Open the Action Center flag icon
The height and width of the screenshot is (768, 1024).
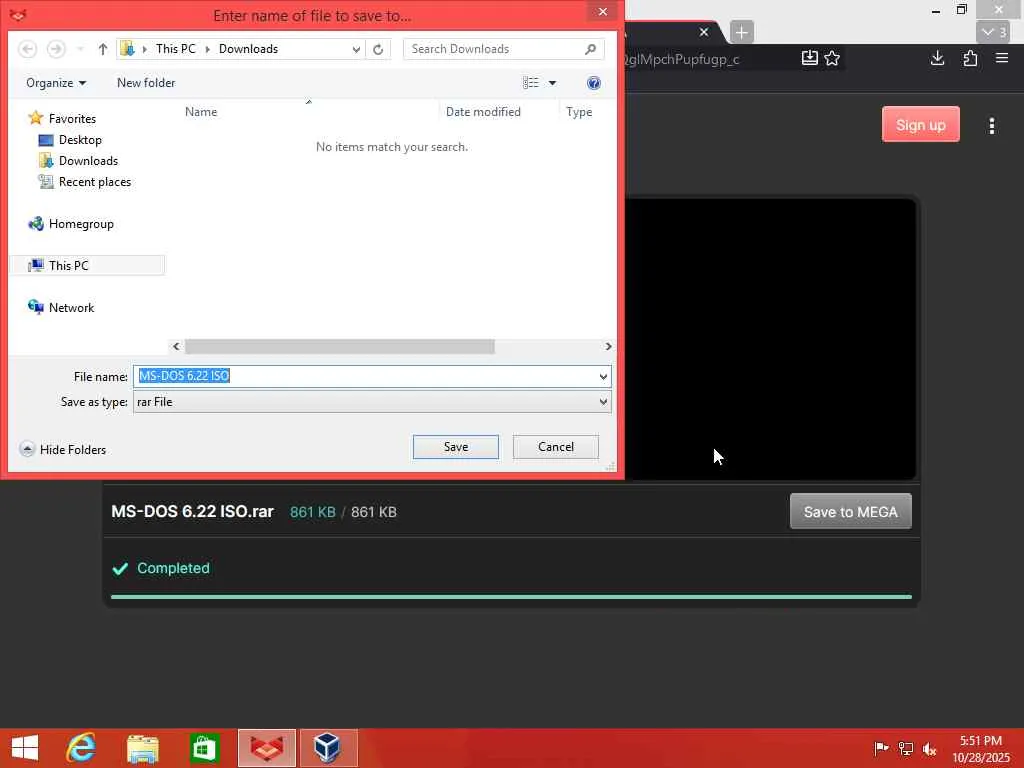pyautogui.click(x=881, y=748)
